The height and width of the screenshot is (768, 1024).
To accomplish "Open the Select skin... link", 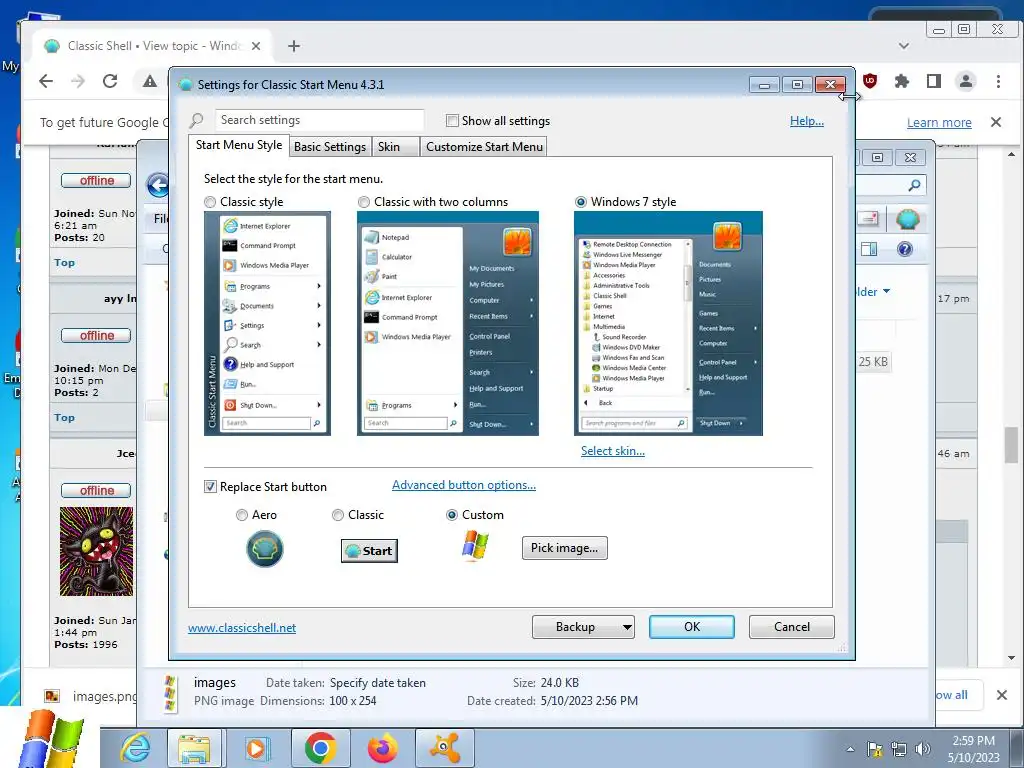I will click(x=613, y=451).
